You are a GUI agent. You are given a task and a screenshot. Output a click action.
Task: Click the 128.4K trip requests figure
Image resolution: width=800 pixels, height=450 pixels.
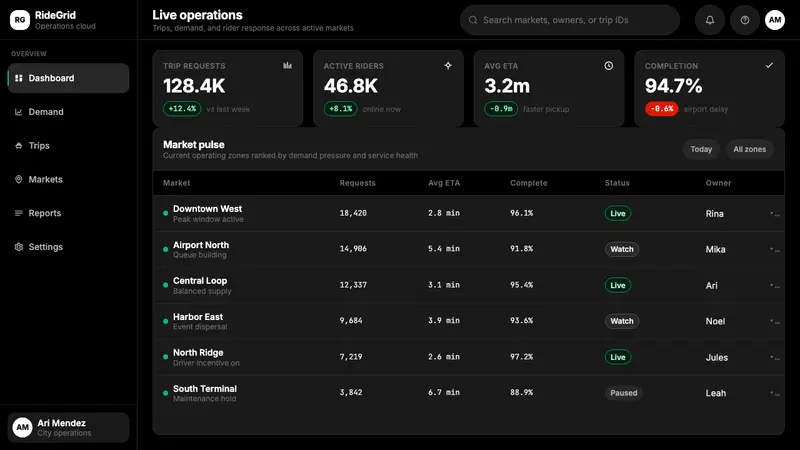click(x=194, y=86)
